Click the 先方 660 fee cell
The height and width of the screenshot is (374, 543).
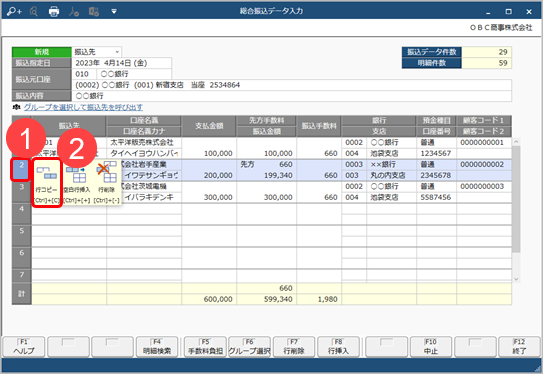click(266, 164)
